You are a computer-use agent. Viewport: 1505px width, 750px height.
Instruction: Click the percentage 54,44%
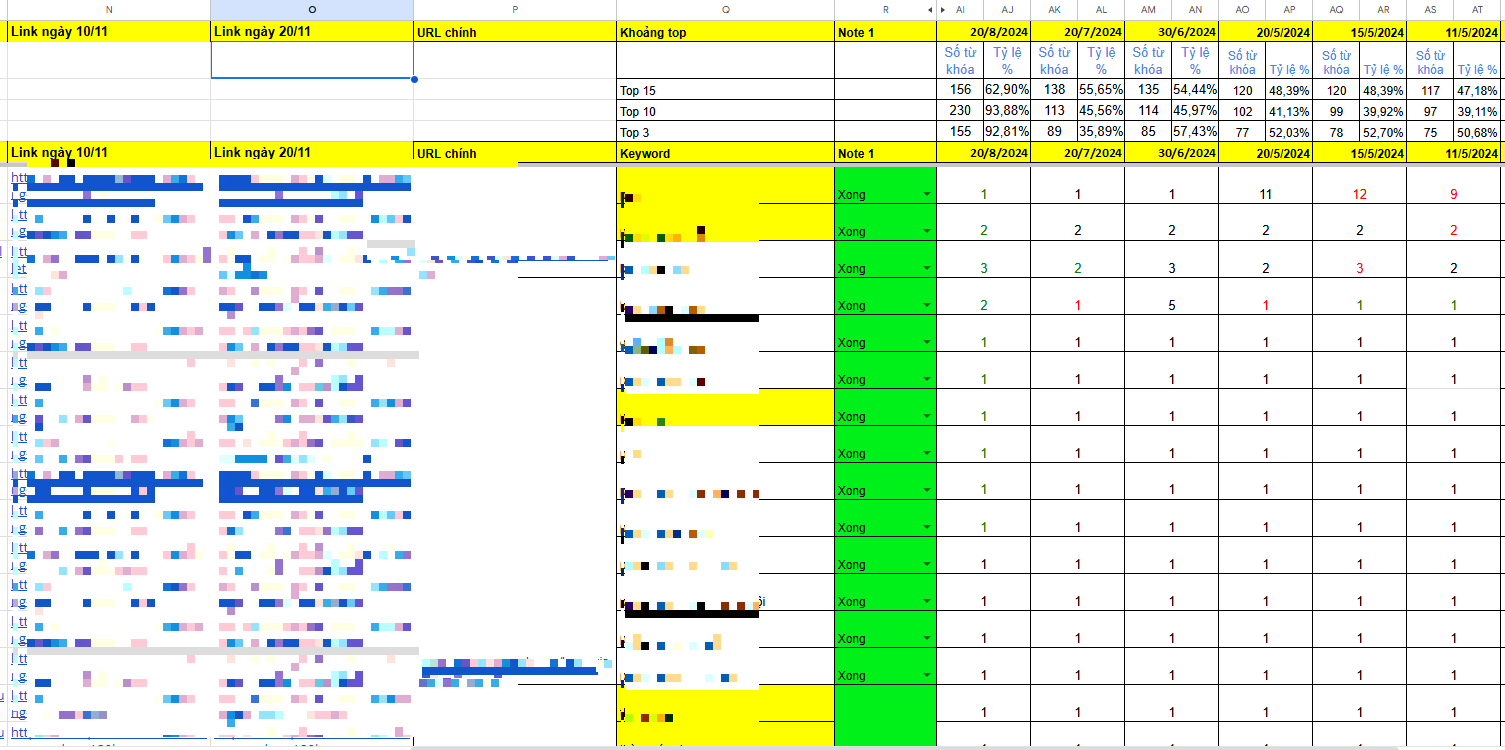click(1195, 90)
